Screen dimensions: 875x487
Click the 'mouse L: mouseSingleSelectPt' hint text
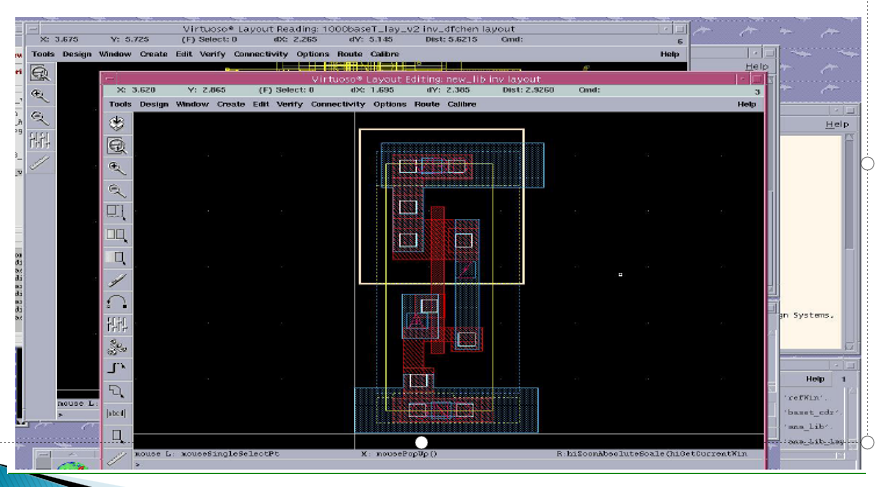tap(207, 454)
